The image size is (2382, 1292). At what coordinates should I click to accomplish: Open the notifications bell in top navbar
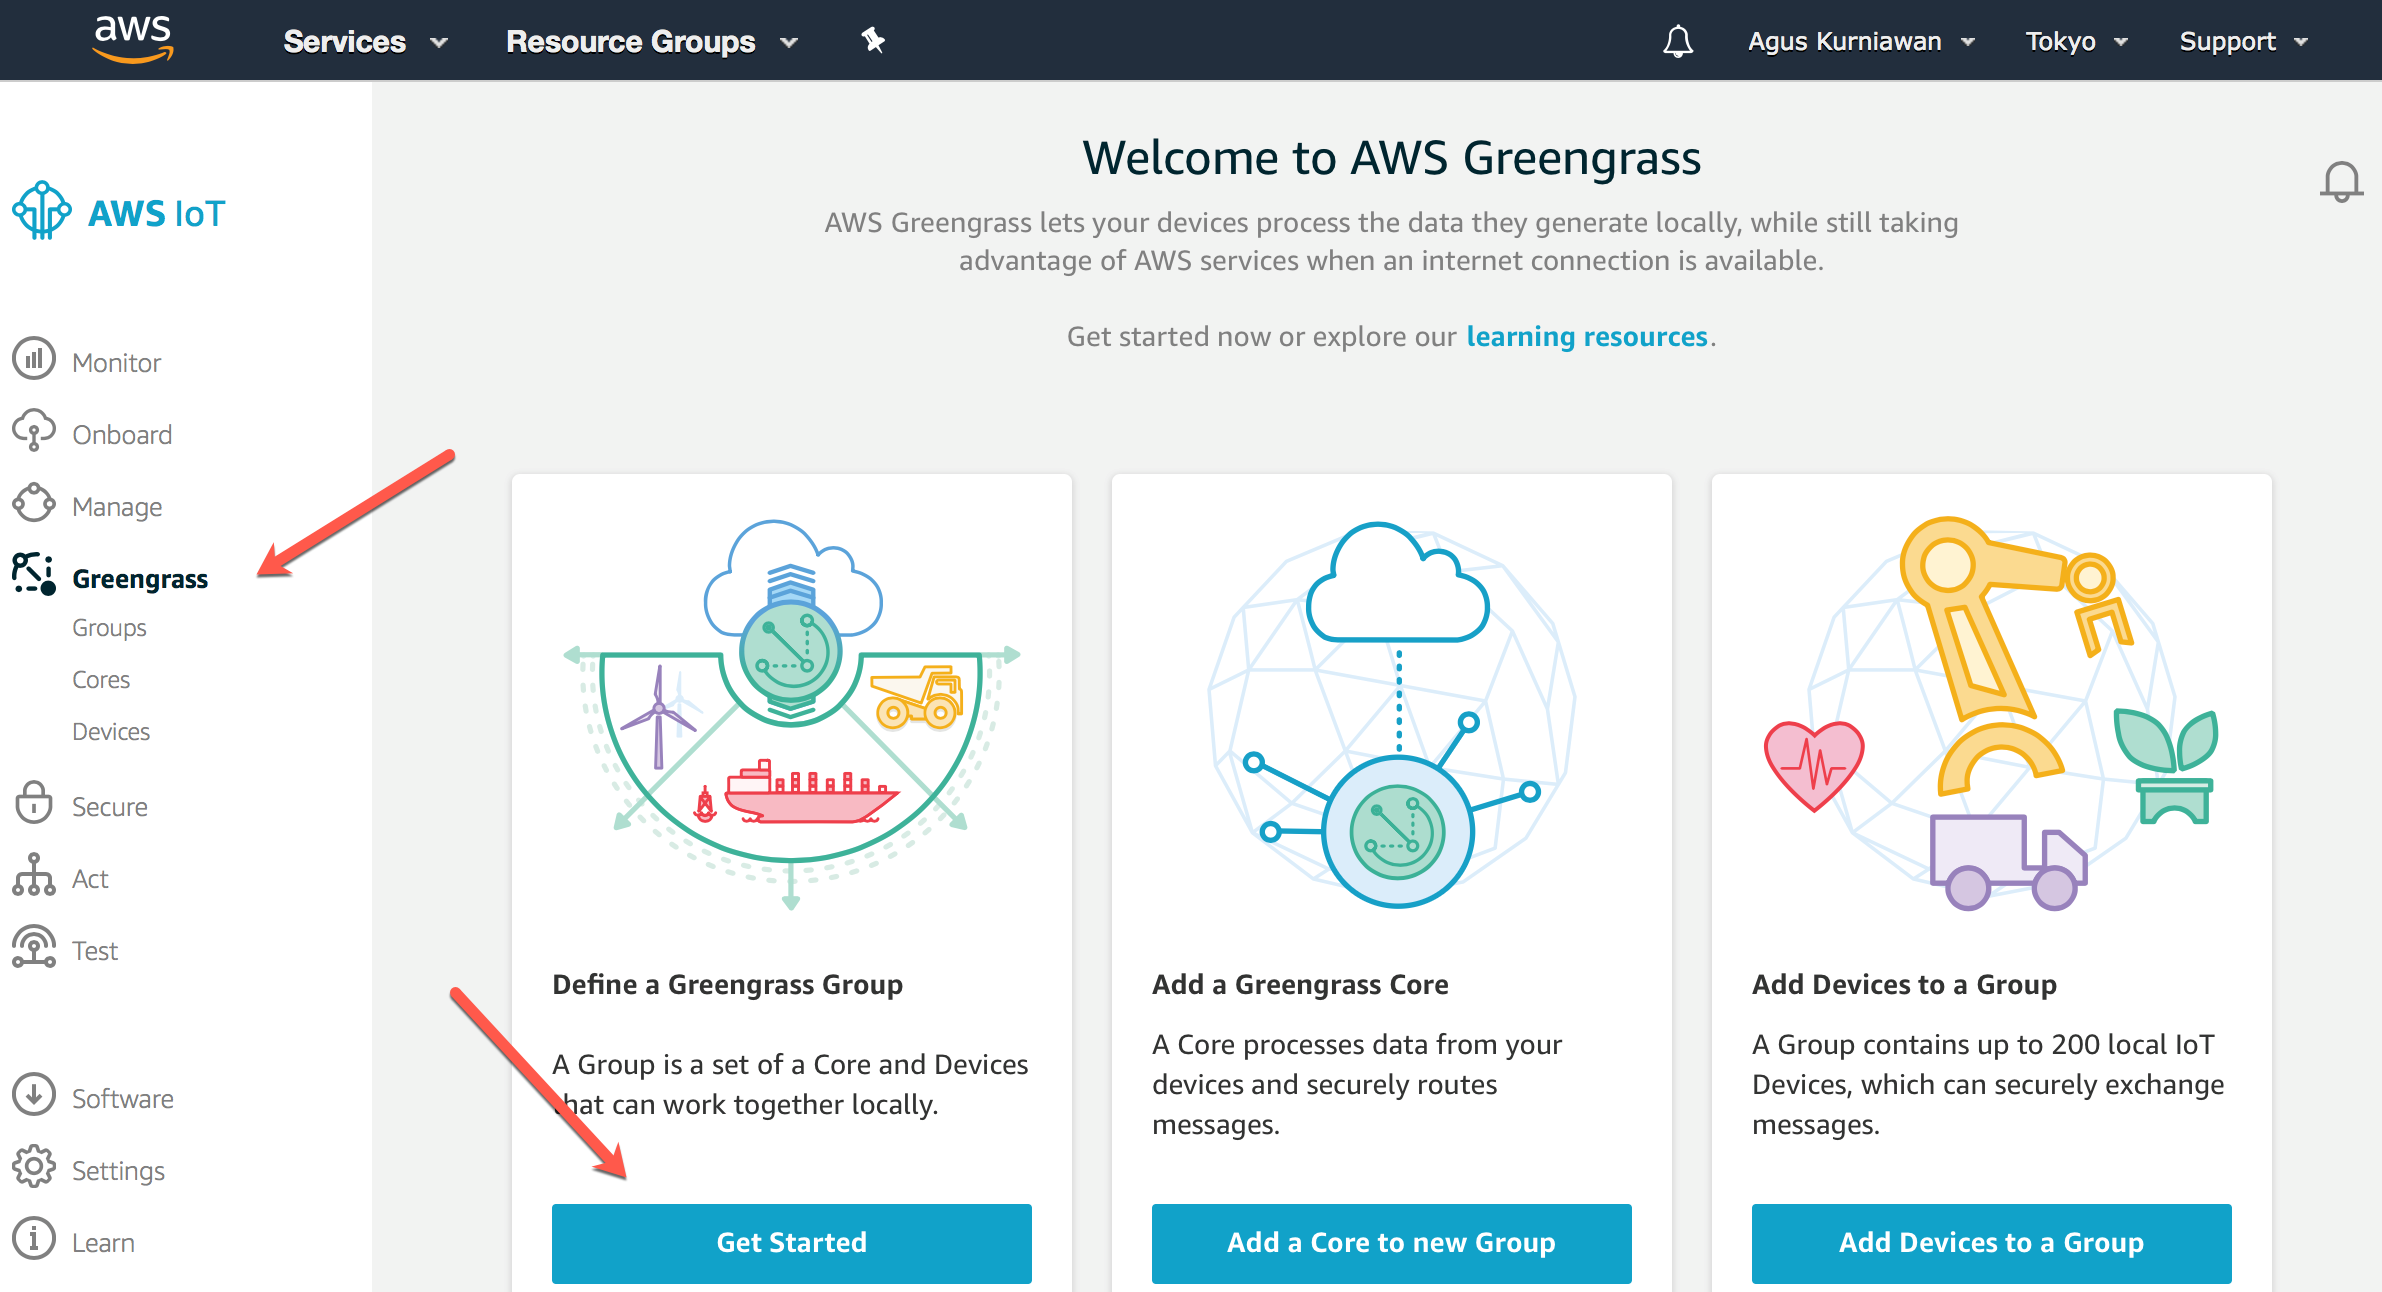pyautogui.click(x=1677, y=41)
